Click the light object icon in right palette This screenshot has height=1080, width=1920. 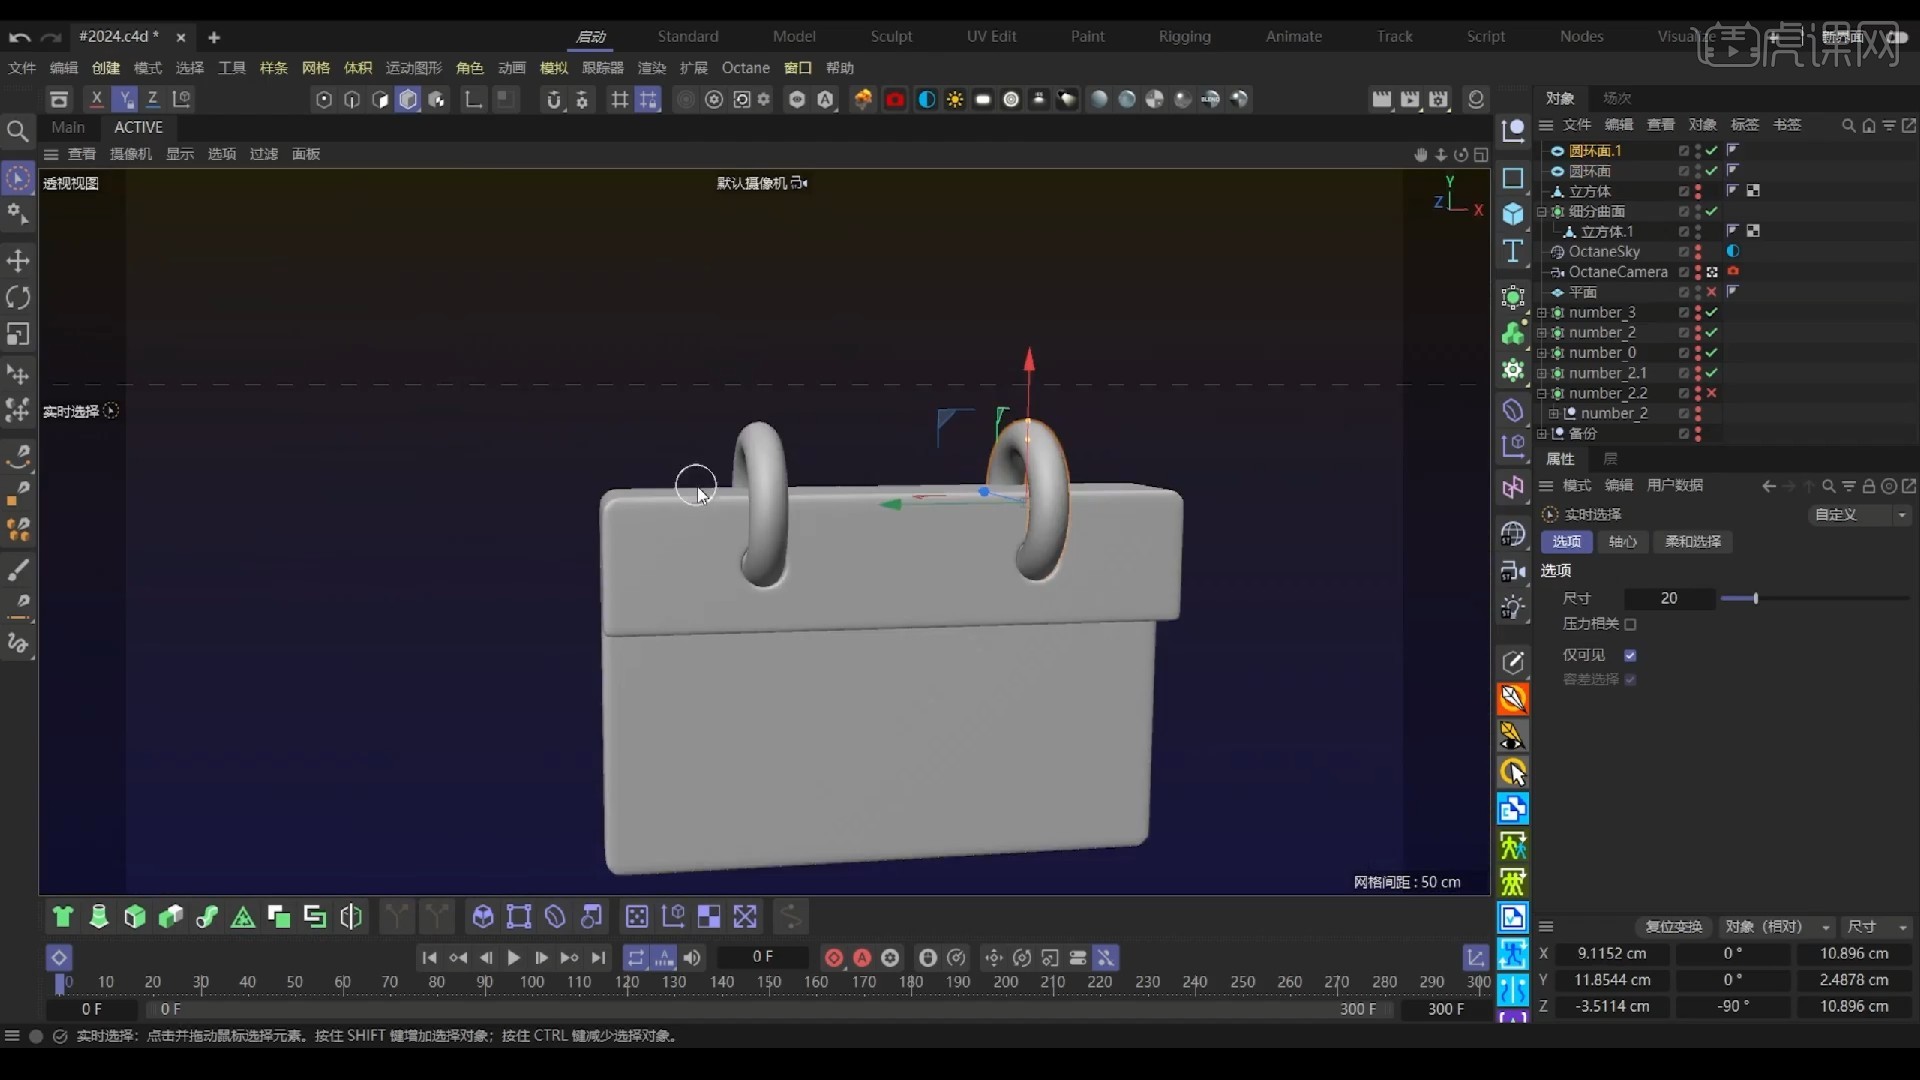[1513, 608]
